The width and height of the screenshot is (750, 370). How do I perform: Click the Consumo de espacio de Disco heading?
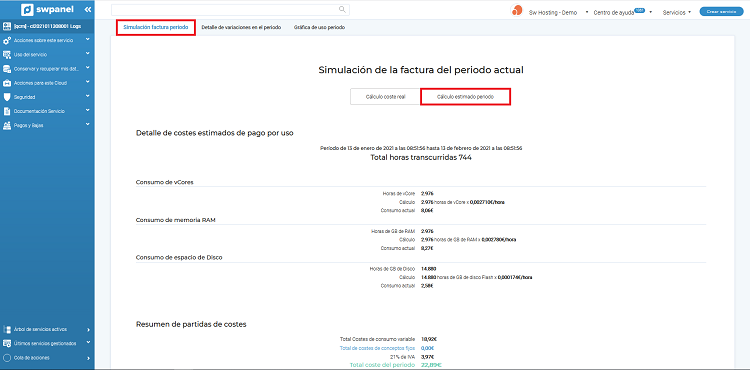(x=179, y=257)
